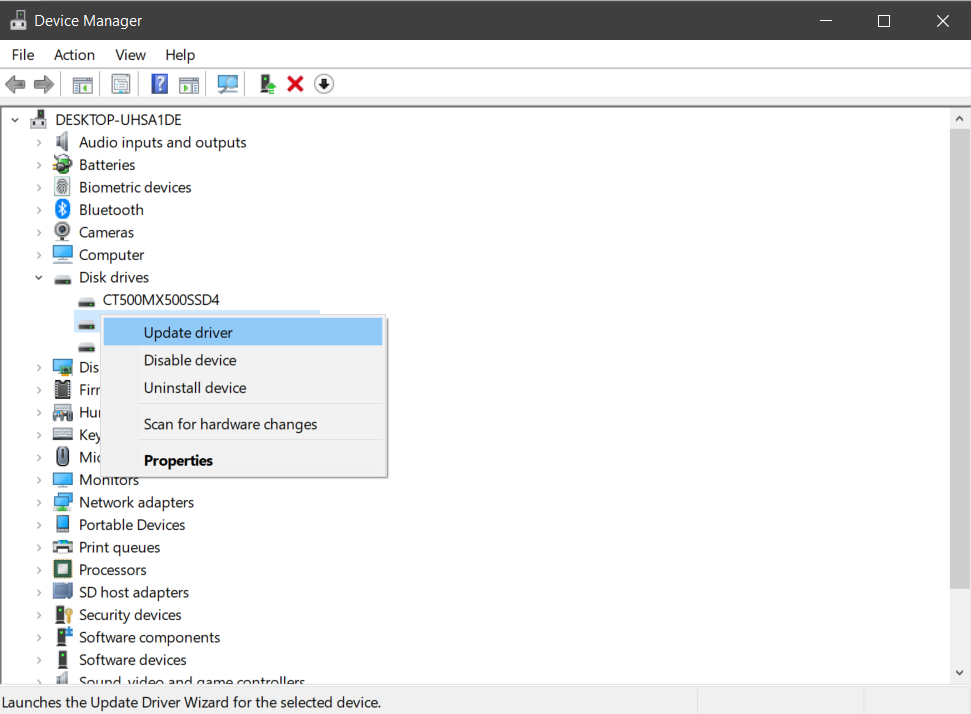Click the Portable Devices icon
This screenshot has width=971, height=714.
pyautogui.click(x=63, y=524)
